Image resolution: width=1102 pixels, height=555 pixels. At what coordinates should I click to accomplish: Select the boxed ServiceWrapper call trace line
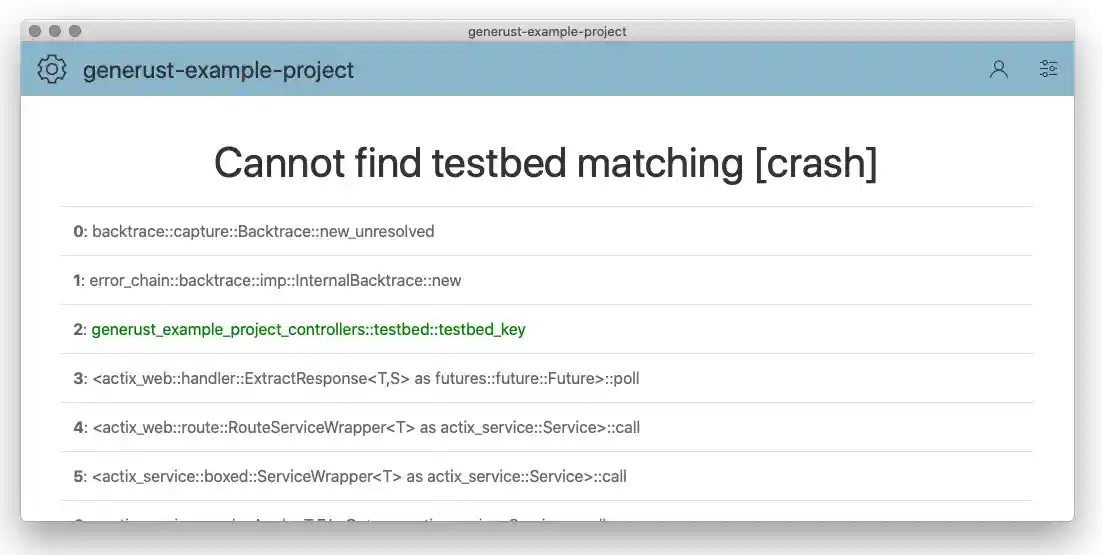(x=359, y=477)
